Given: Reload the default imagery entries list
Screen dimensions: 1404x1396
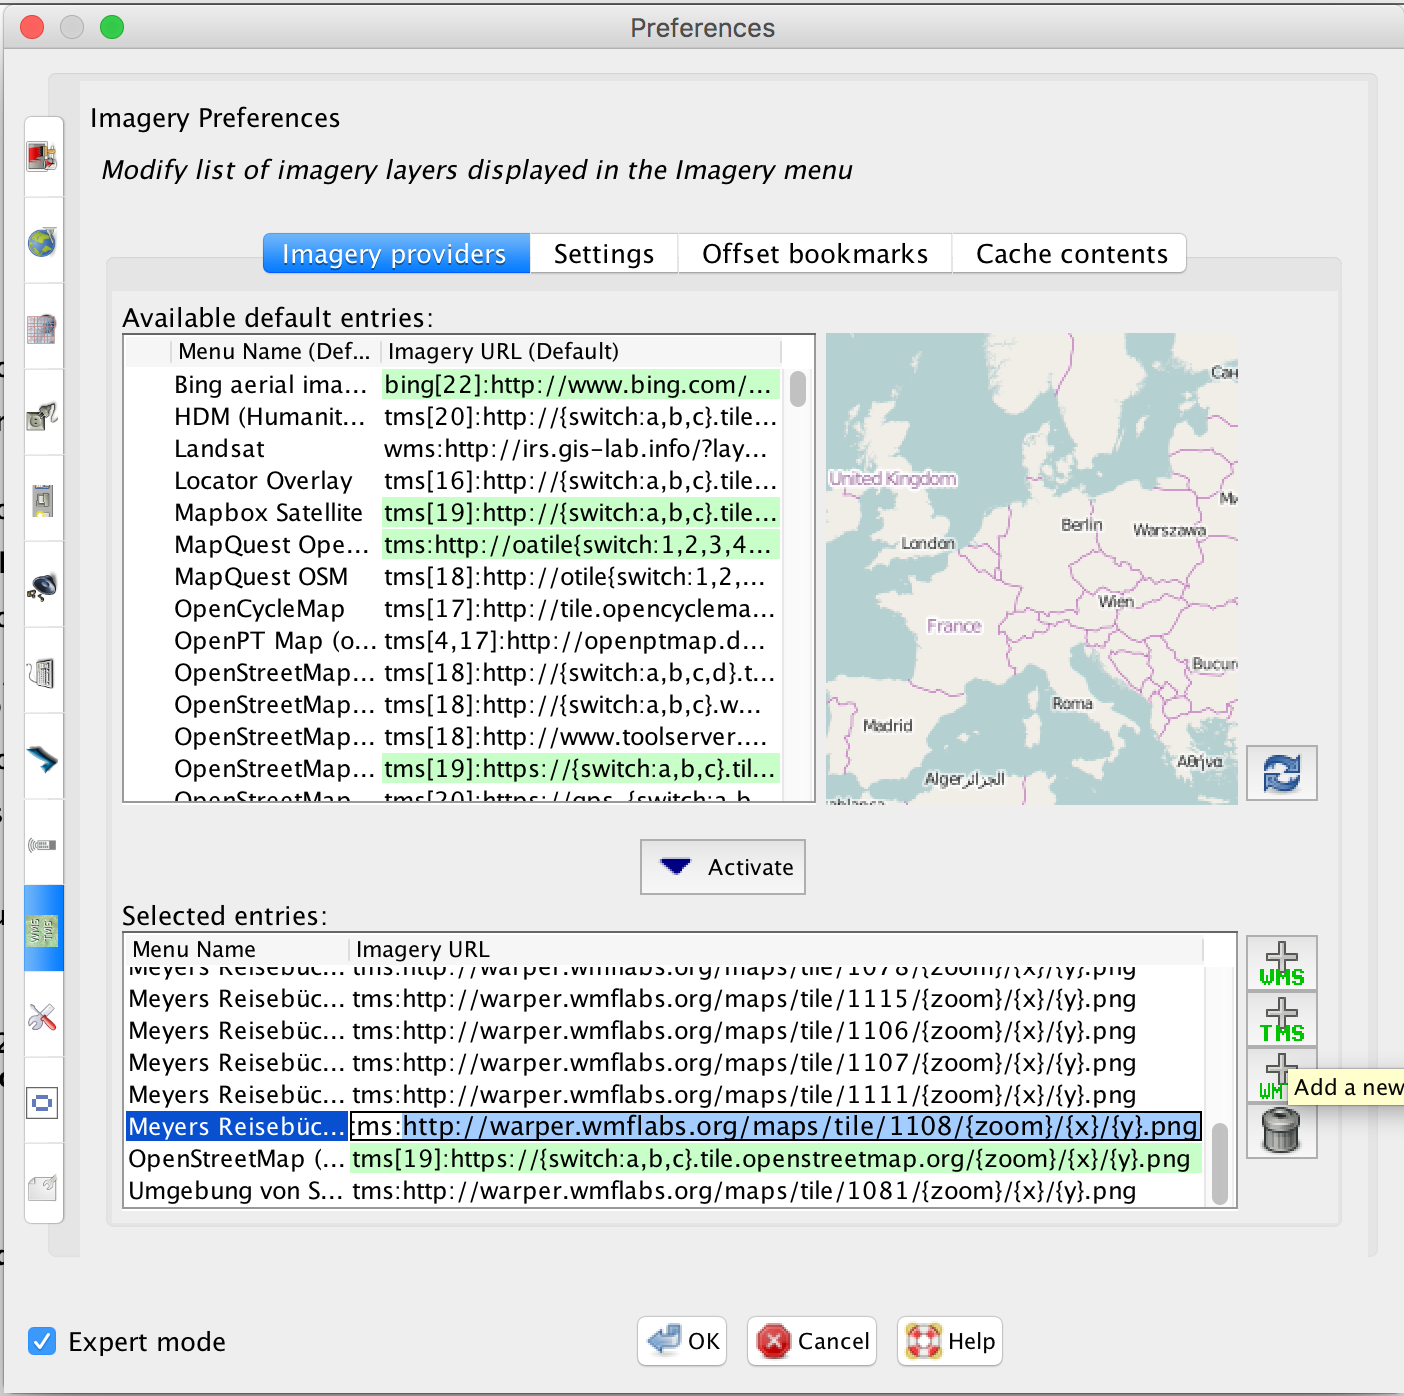Looking at the screenshot, I should (1281, 773).
